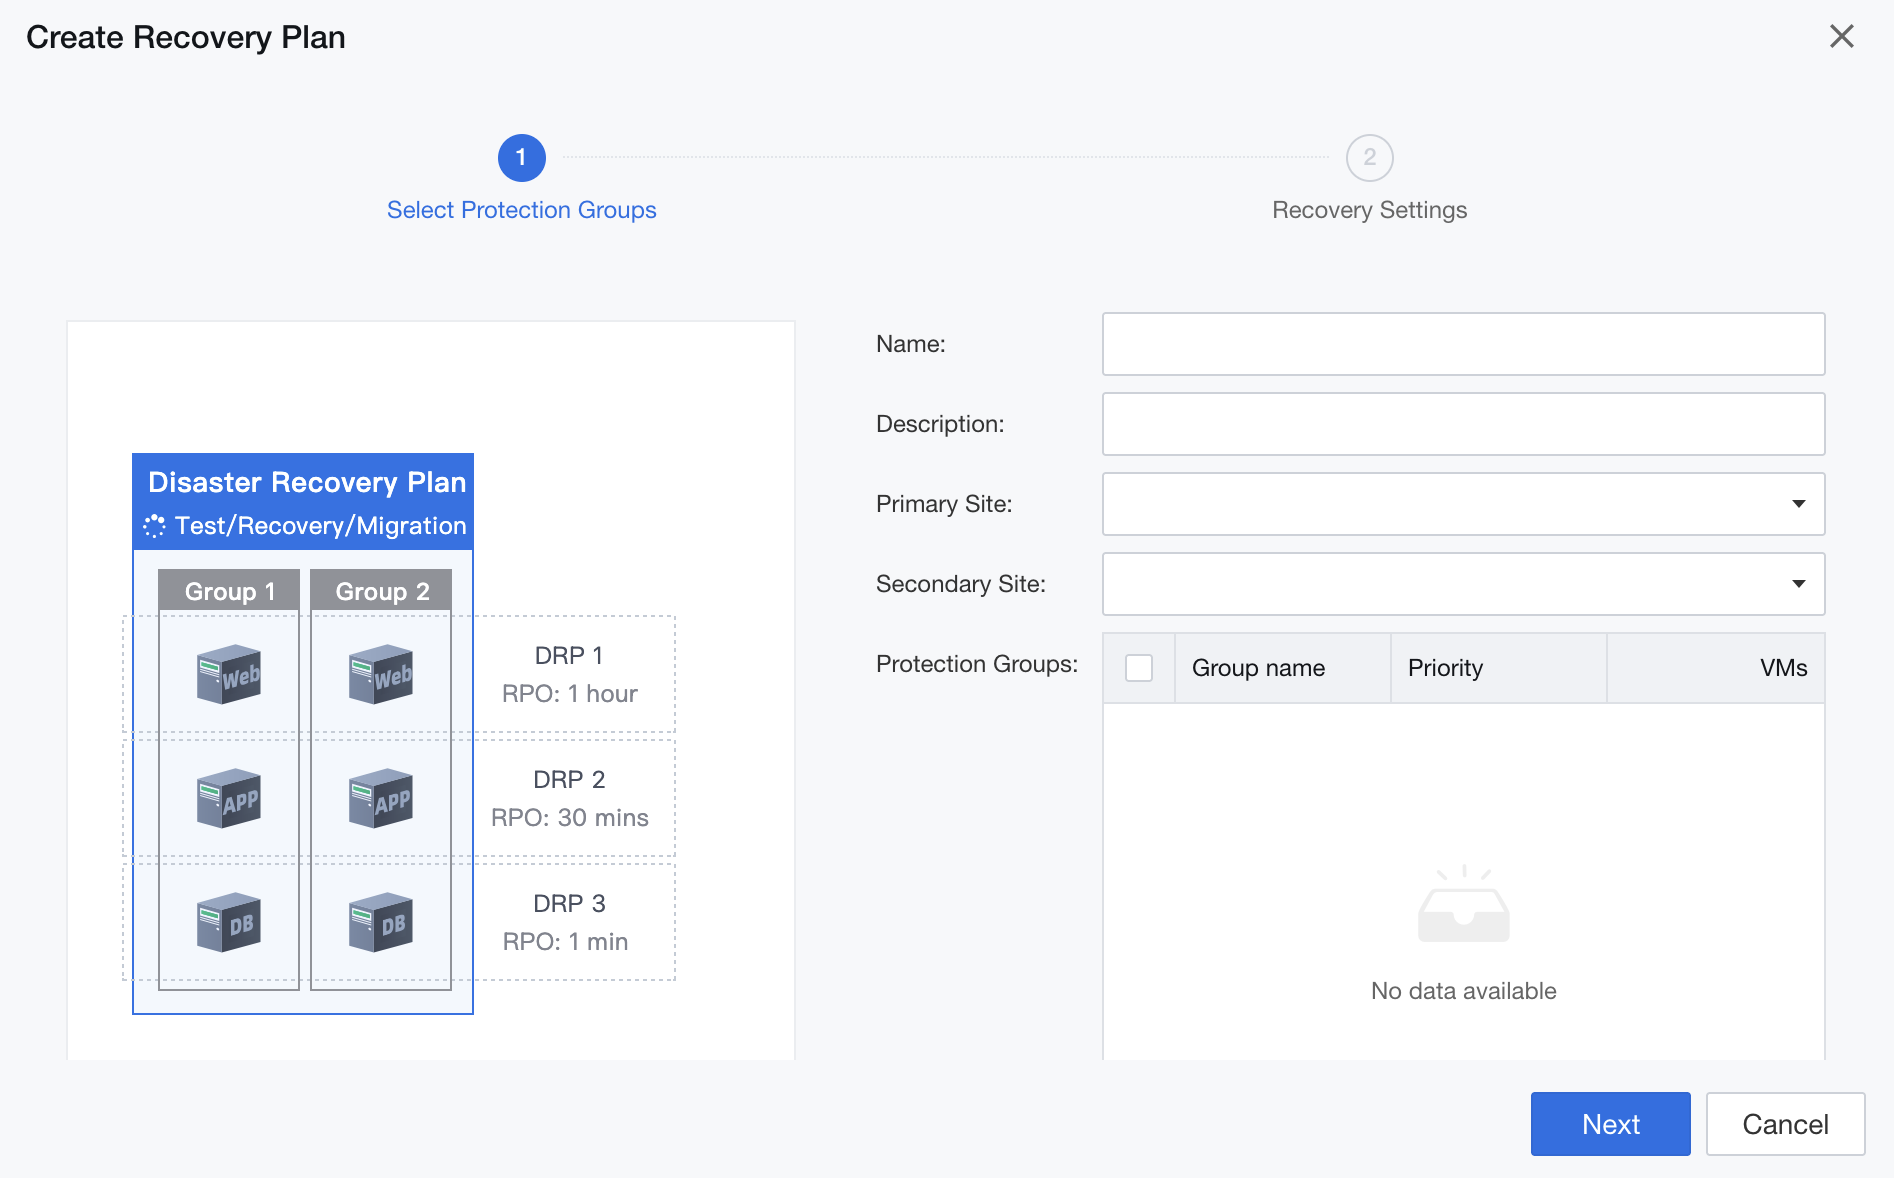Image resolution: width=1894 pixels, height=1178 pixels.
Task: Open the Primary Site dropdown
Action: click(1463, 504)
